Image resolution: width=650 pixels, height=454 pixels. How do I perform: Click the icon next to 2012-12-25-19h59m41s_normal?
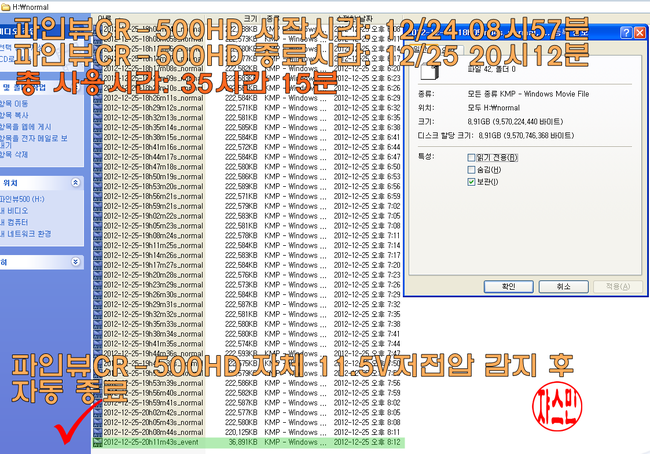click(x=97, y=403)
